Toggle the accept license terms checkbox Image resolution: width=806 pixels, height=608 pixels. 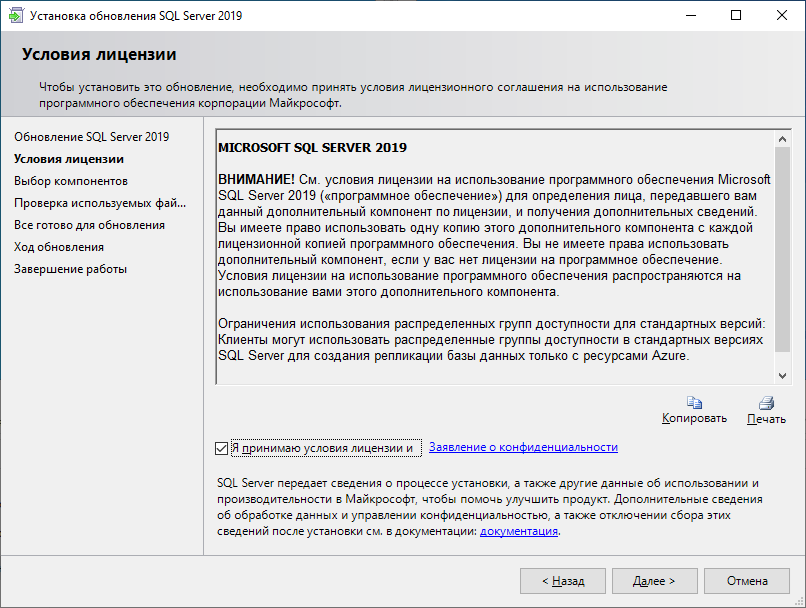[x=222, y=448]
